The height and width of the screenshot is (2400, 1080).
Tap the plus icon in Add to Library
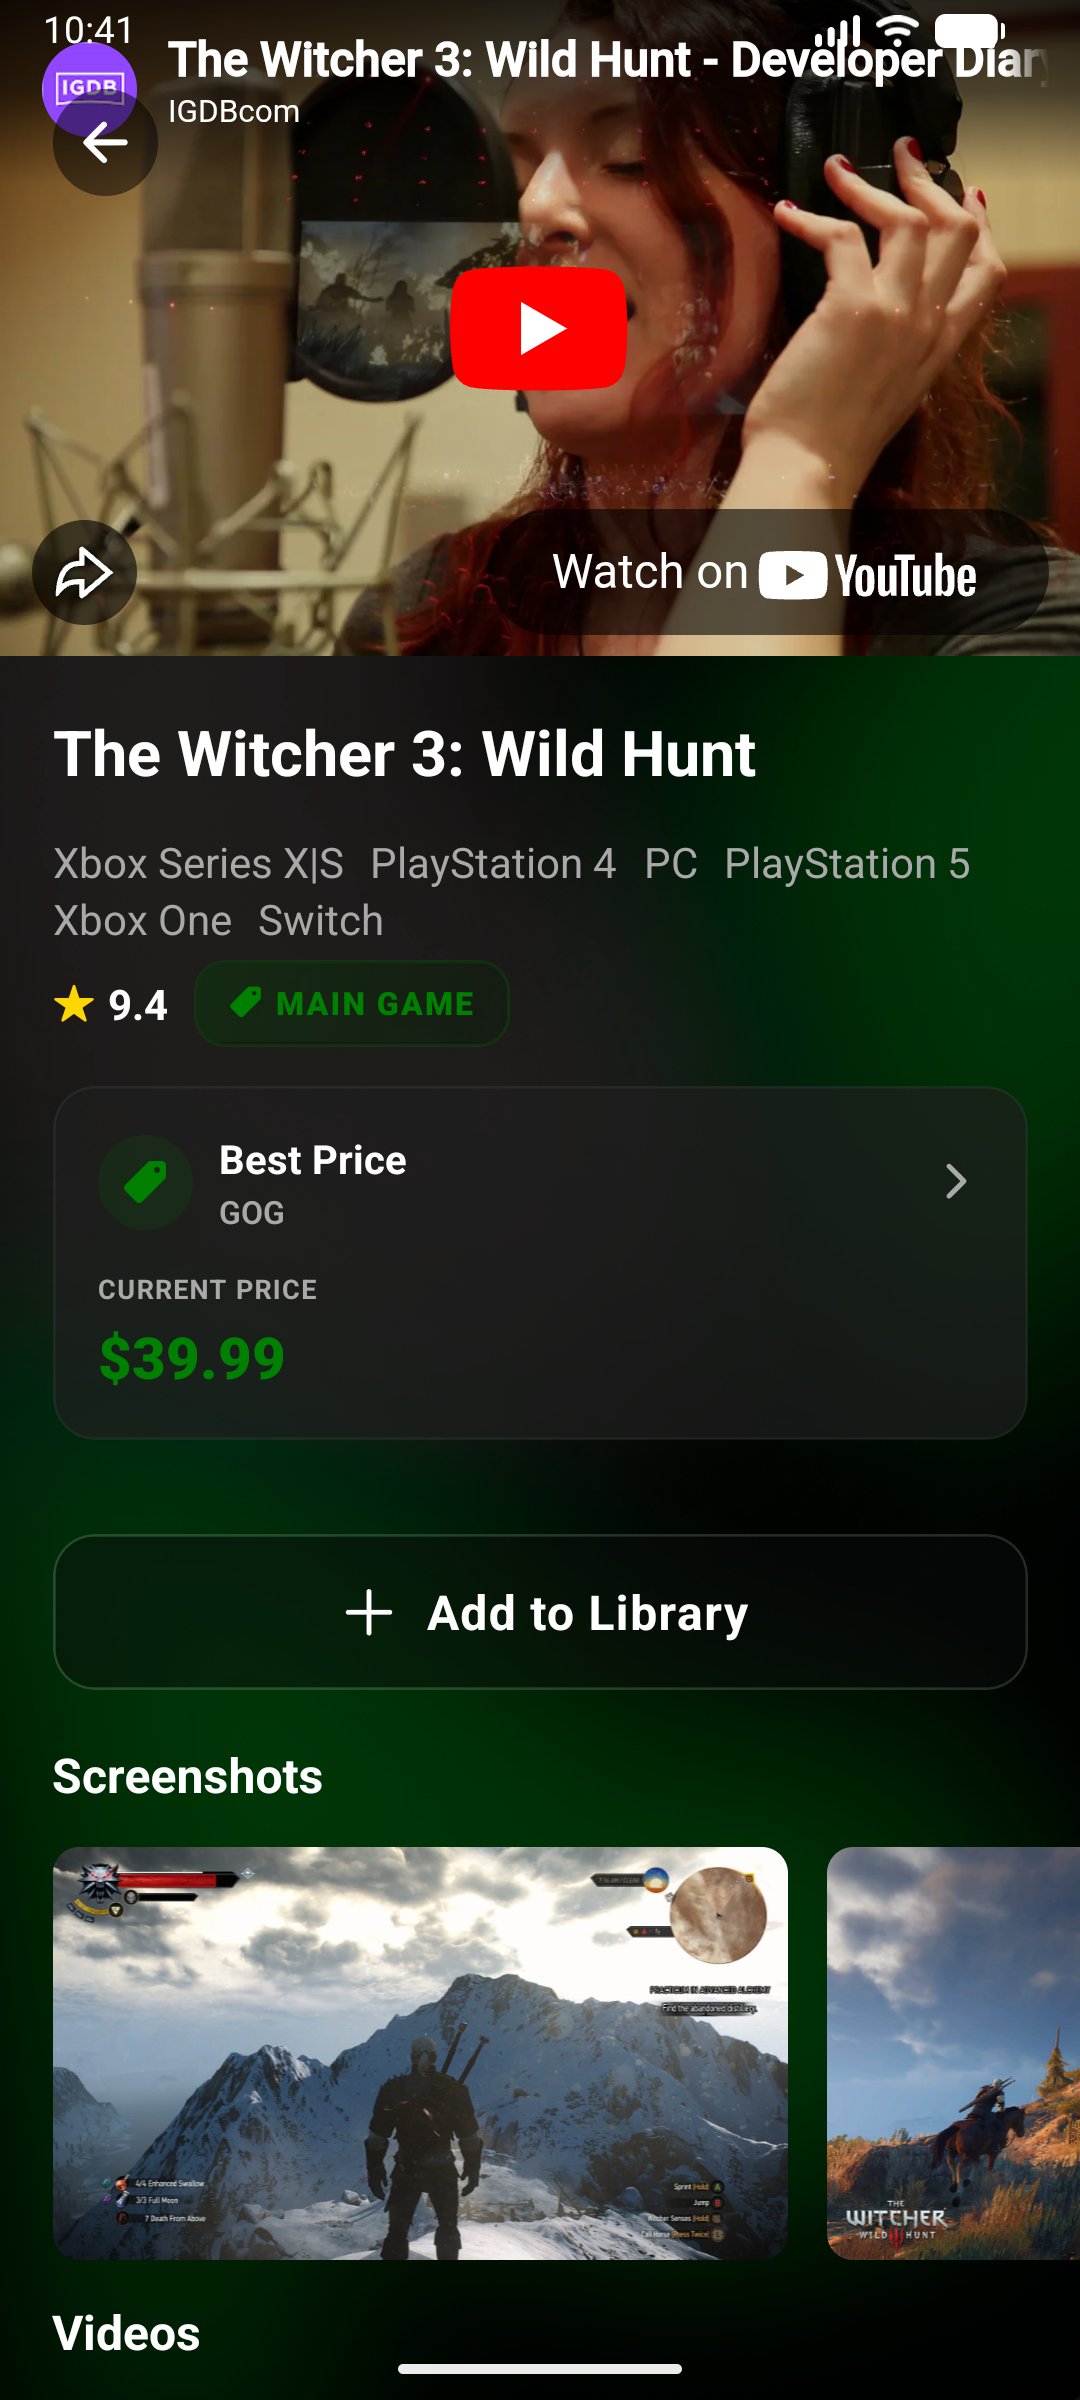(x=369, y=1613)
